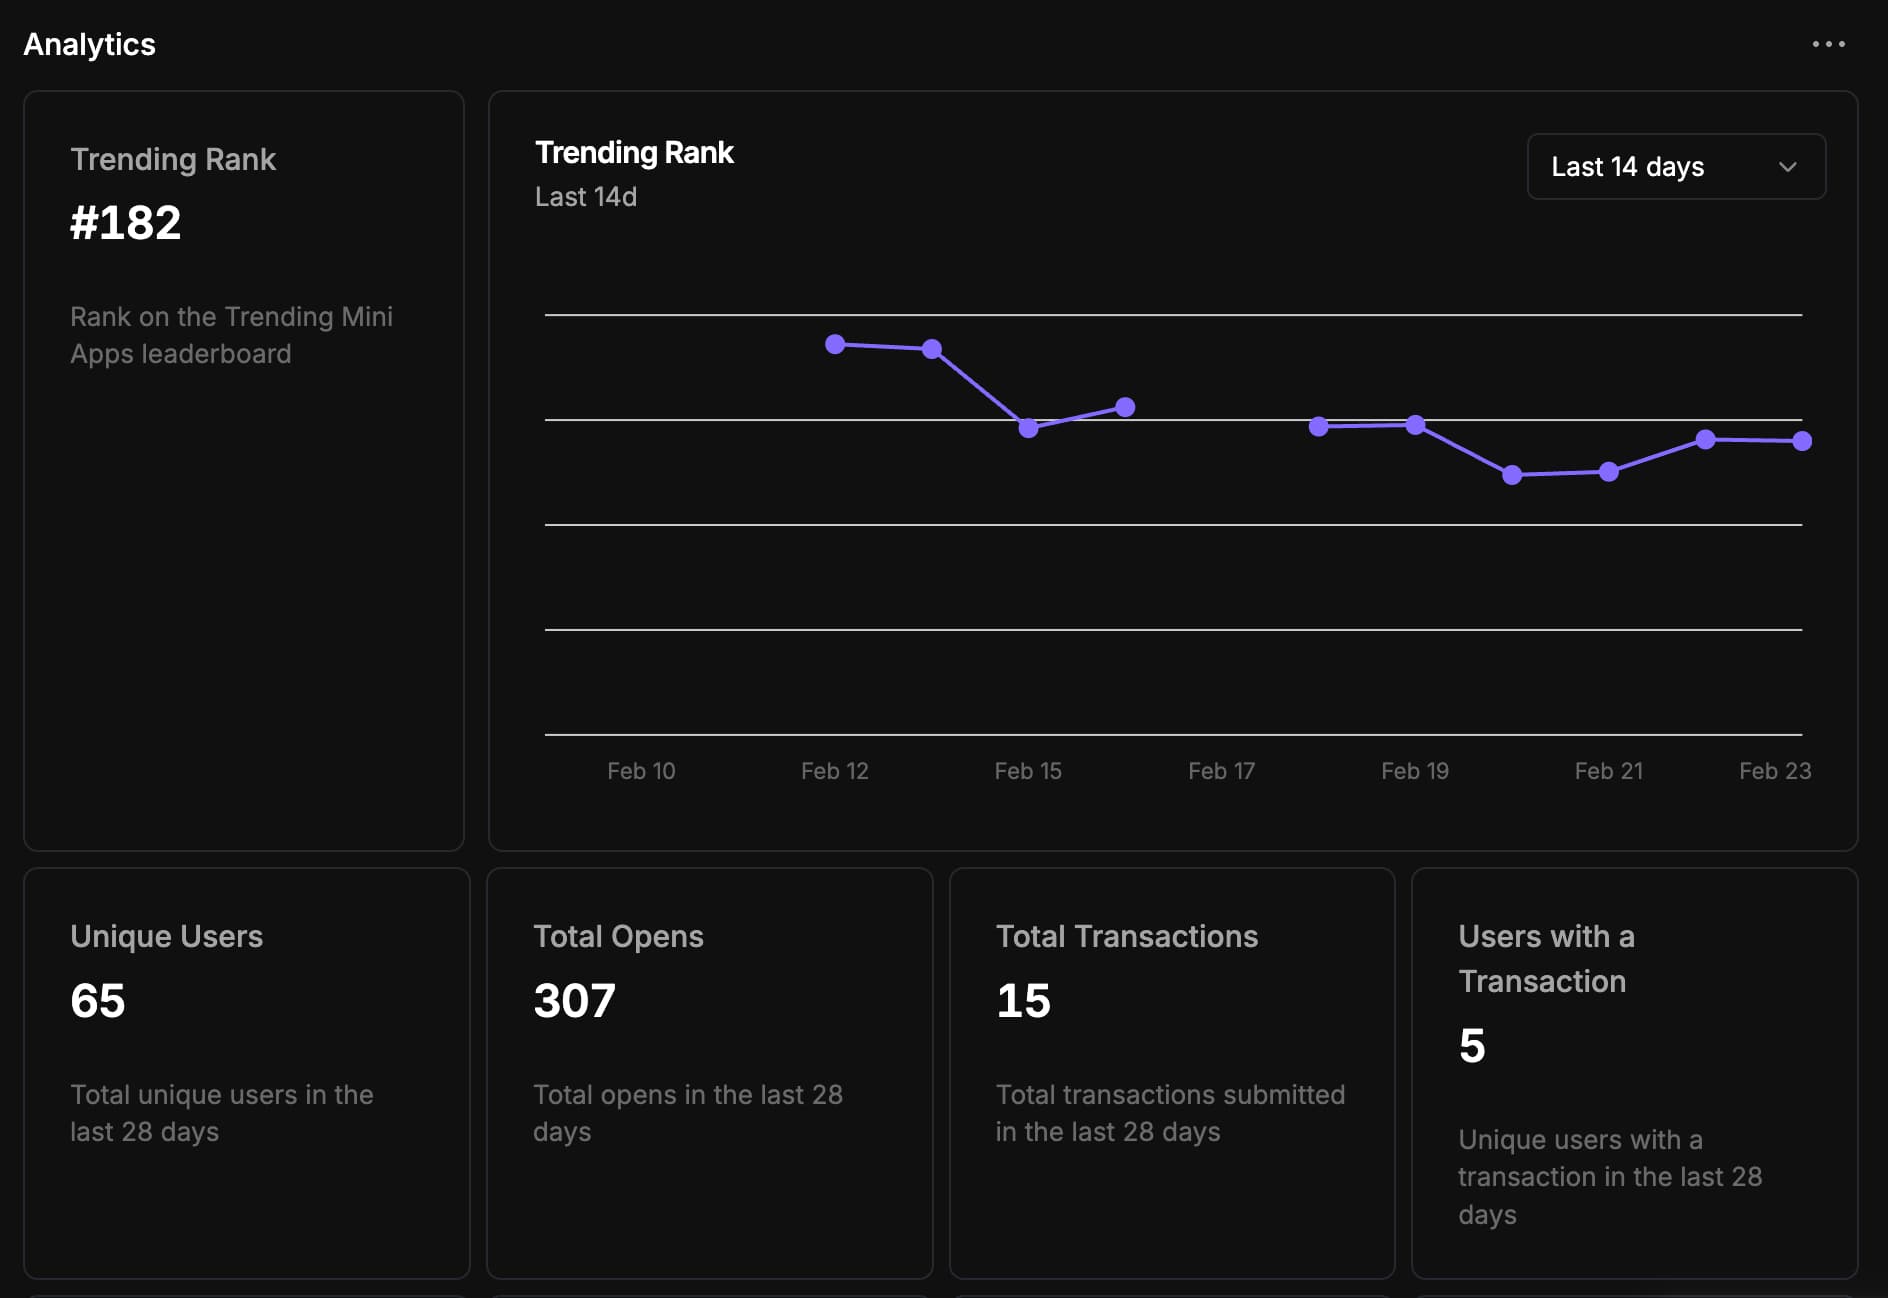Click the Total Opens value 307
The height and width of the screenshot is (1298, 1888).
coord(574,1000)
